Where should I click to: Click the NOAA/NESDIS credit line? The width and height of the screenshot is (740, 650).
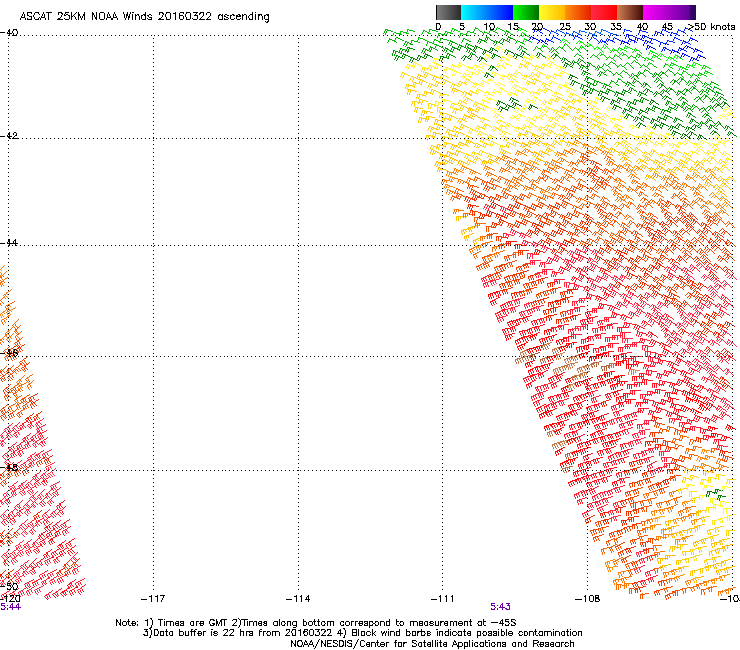click(432, 644)
